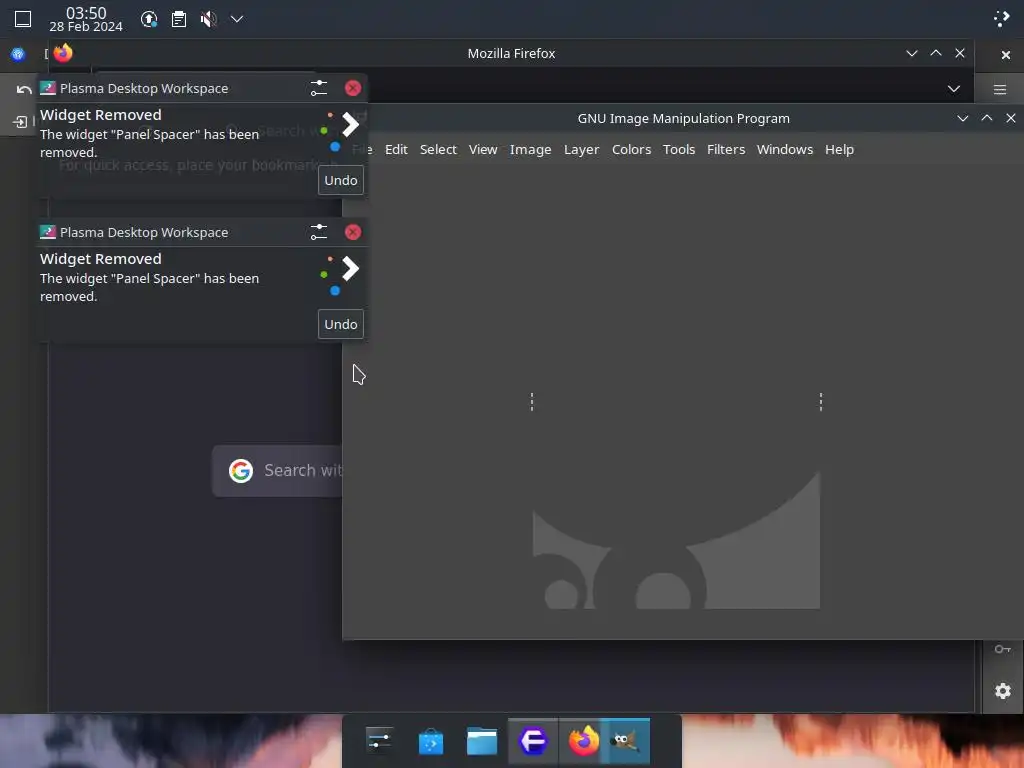Image resolution: width=1024 pixels, height=768 pixels.
Task: Minimize the GNU Image Manipulation Program window
Action: coord(963,118)
